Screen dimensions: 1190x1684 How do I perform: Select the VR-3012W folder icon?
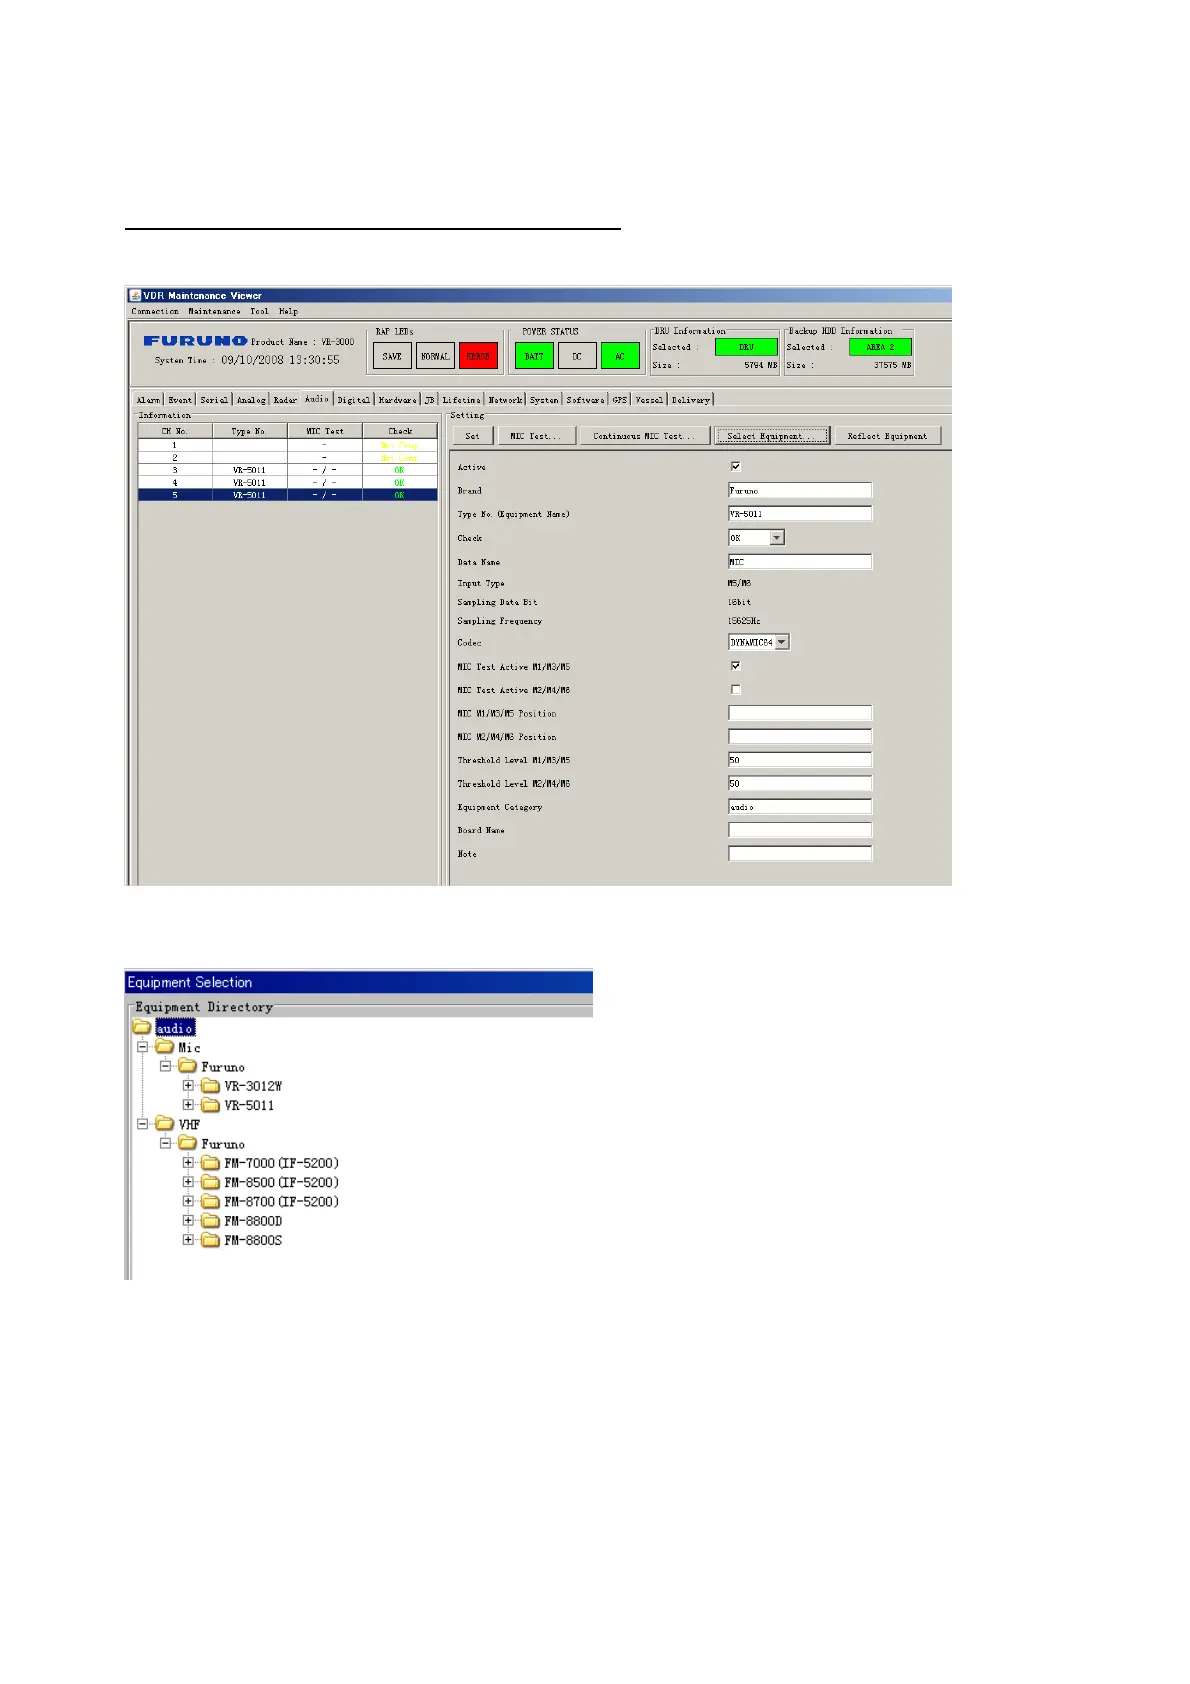[211, 1085]
